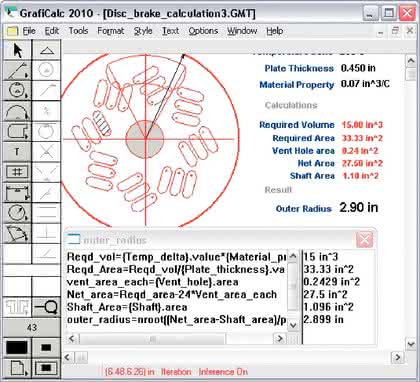Open the Options menu
This screenshot has height=382, width=420.
203,31
